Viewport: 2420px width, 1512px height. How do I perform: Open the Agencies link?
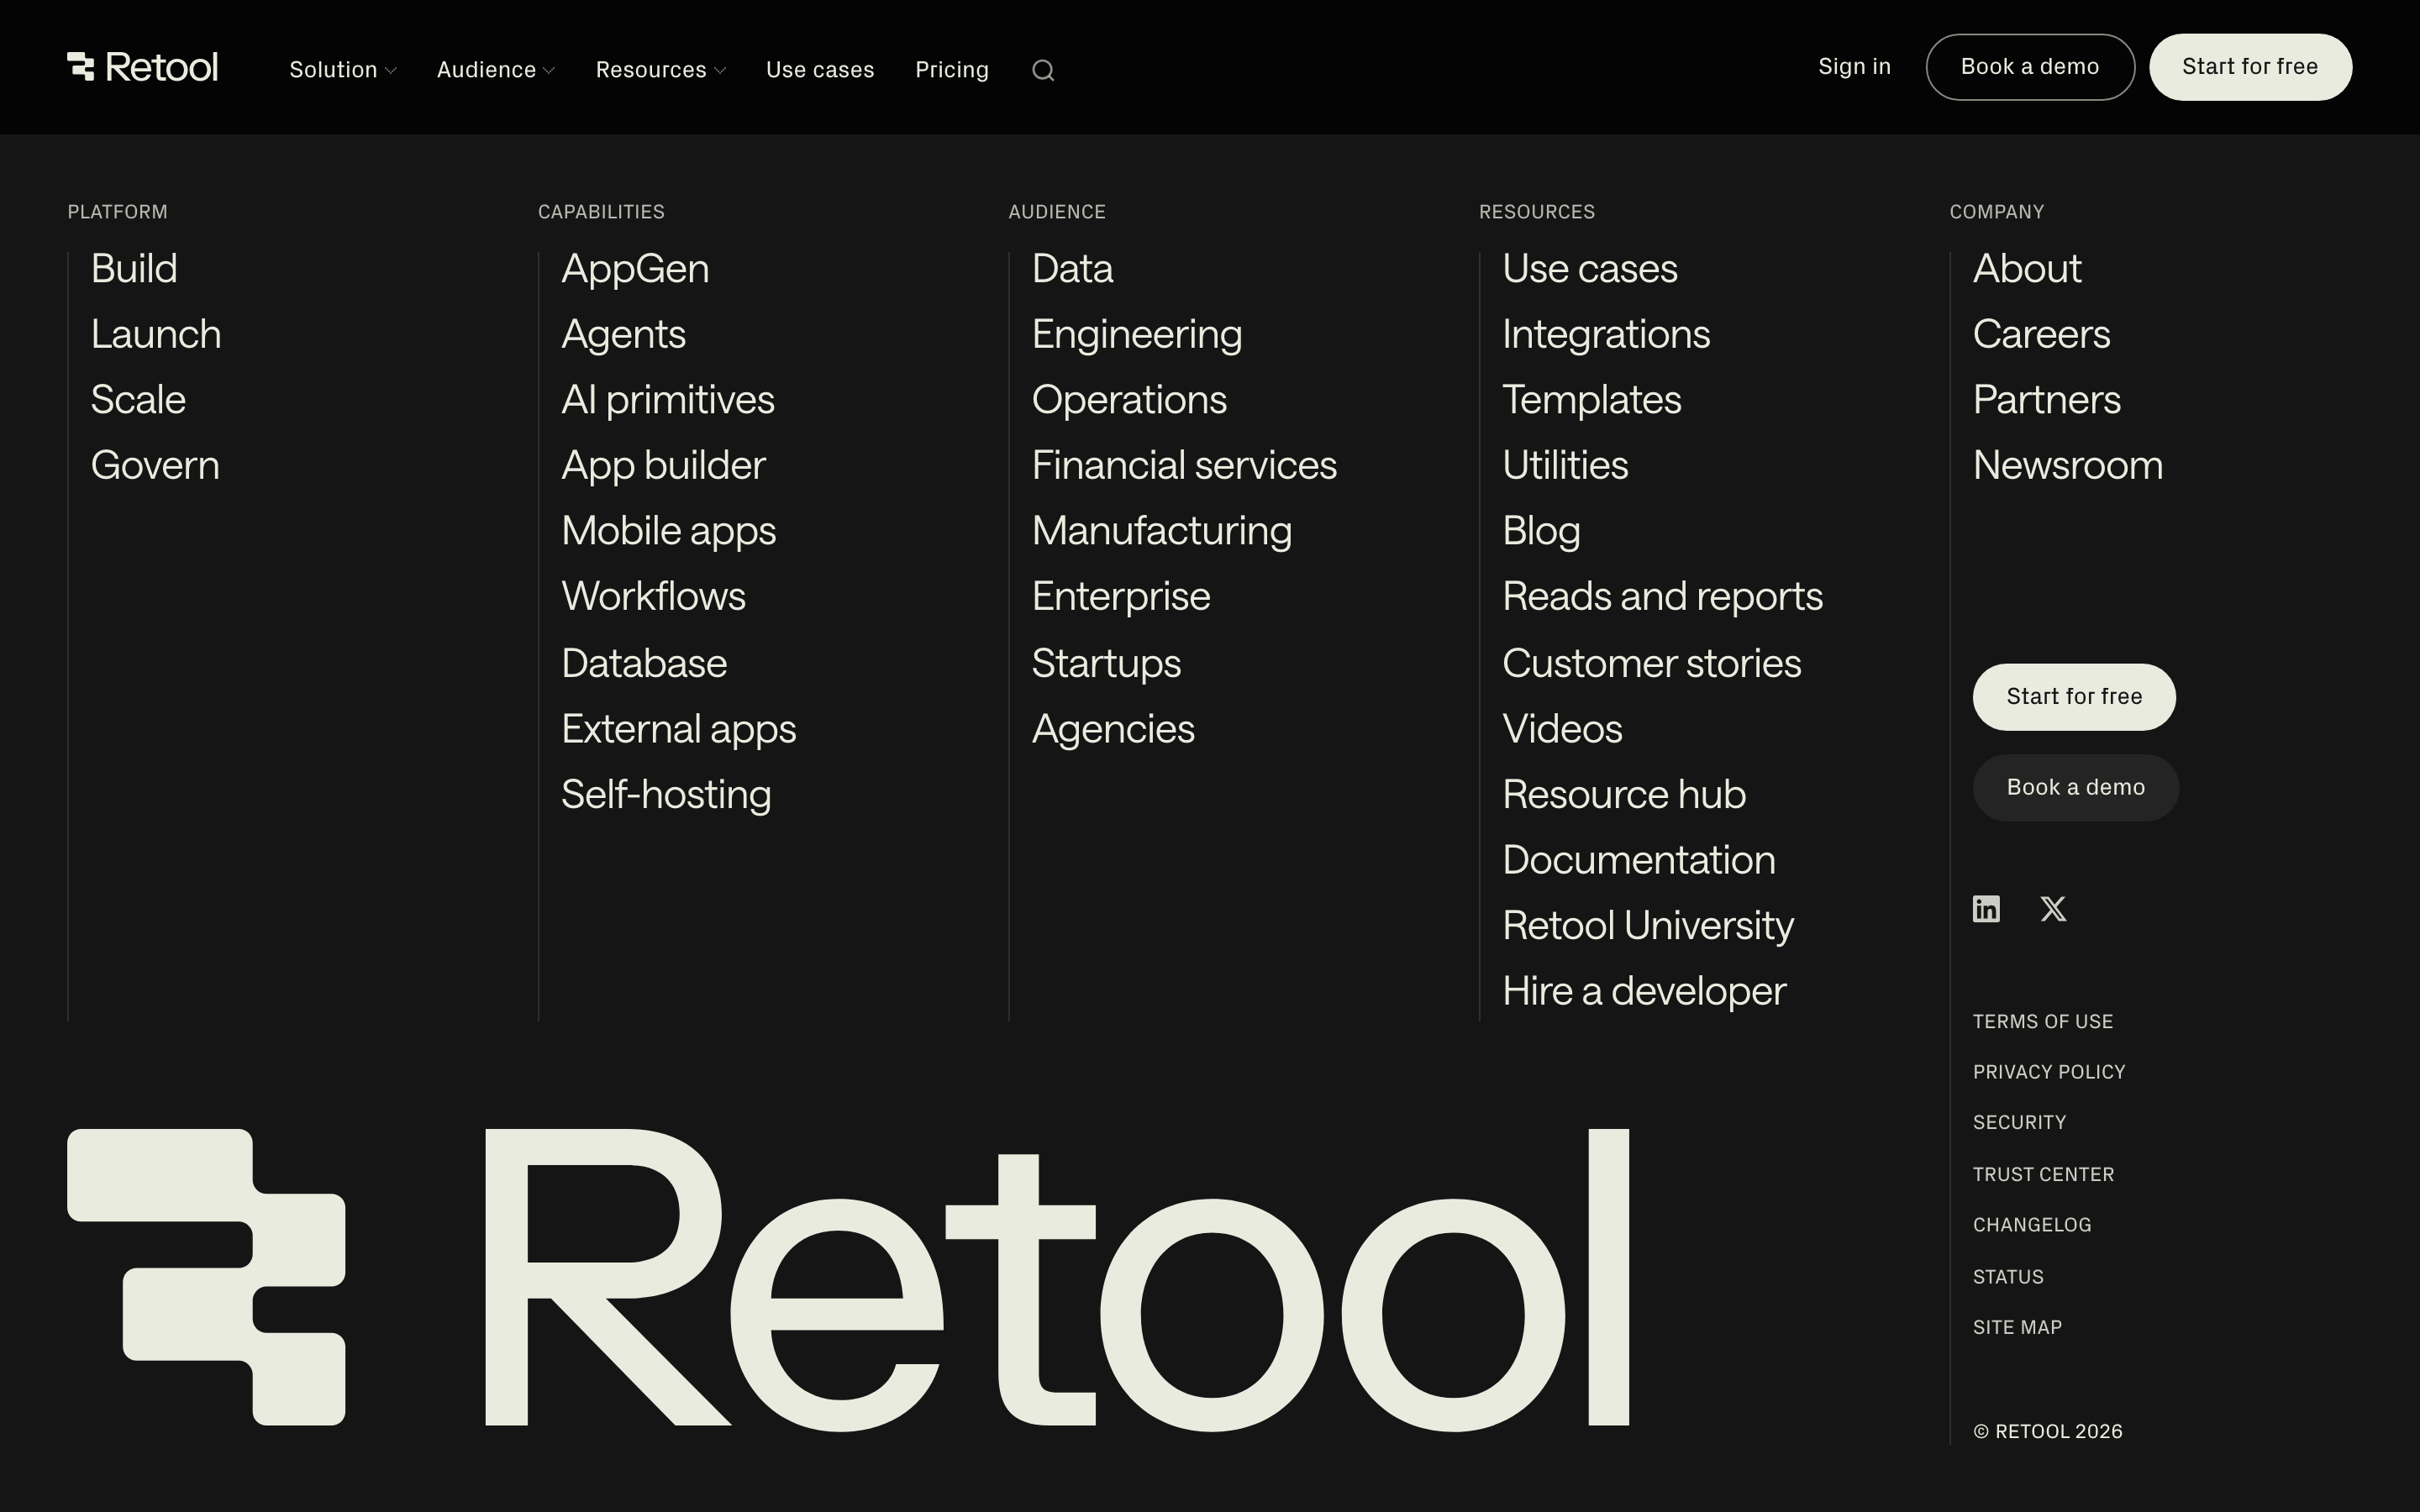(1113, 729)
